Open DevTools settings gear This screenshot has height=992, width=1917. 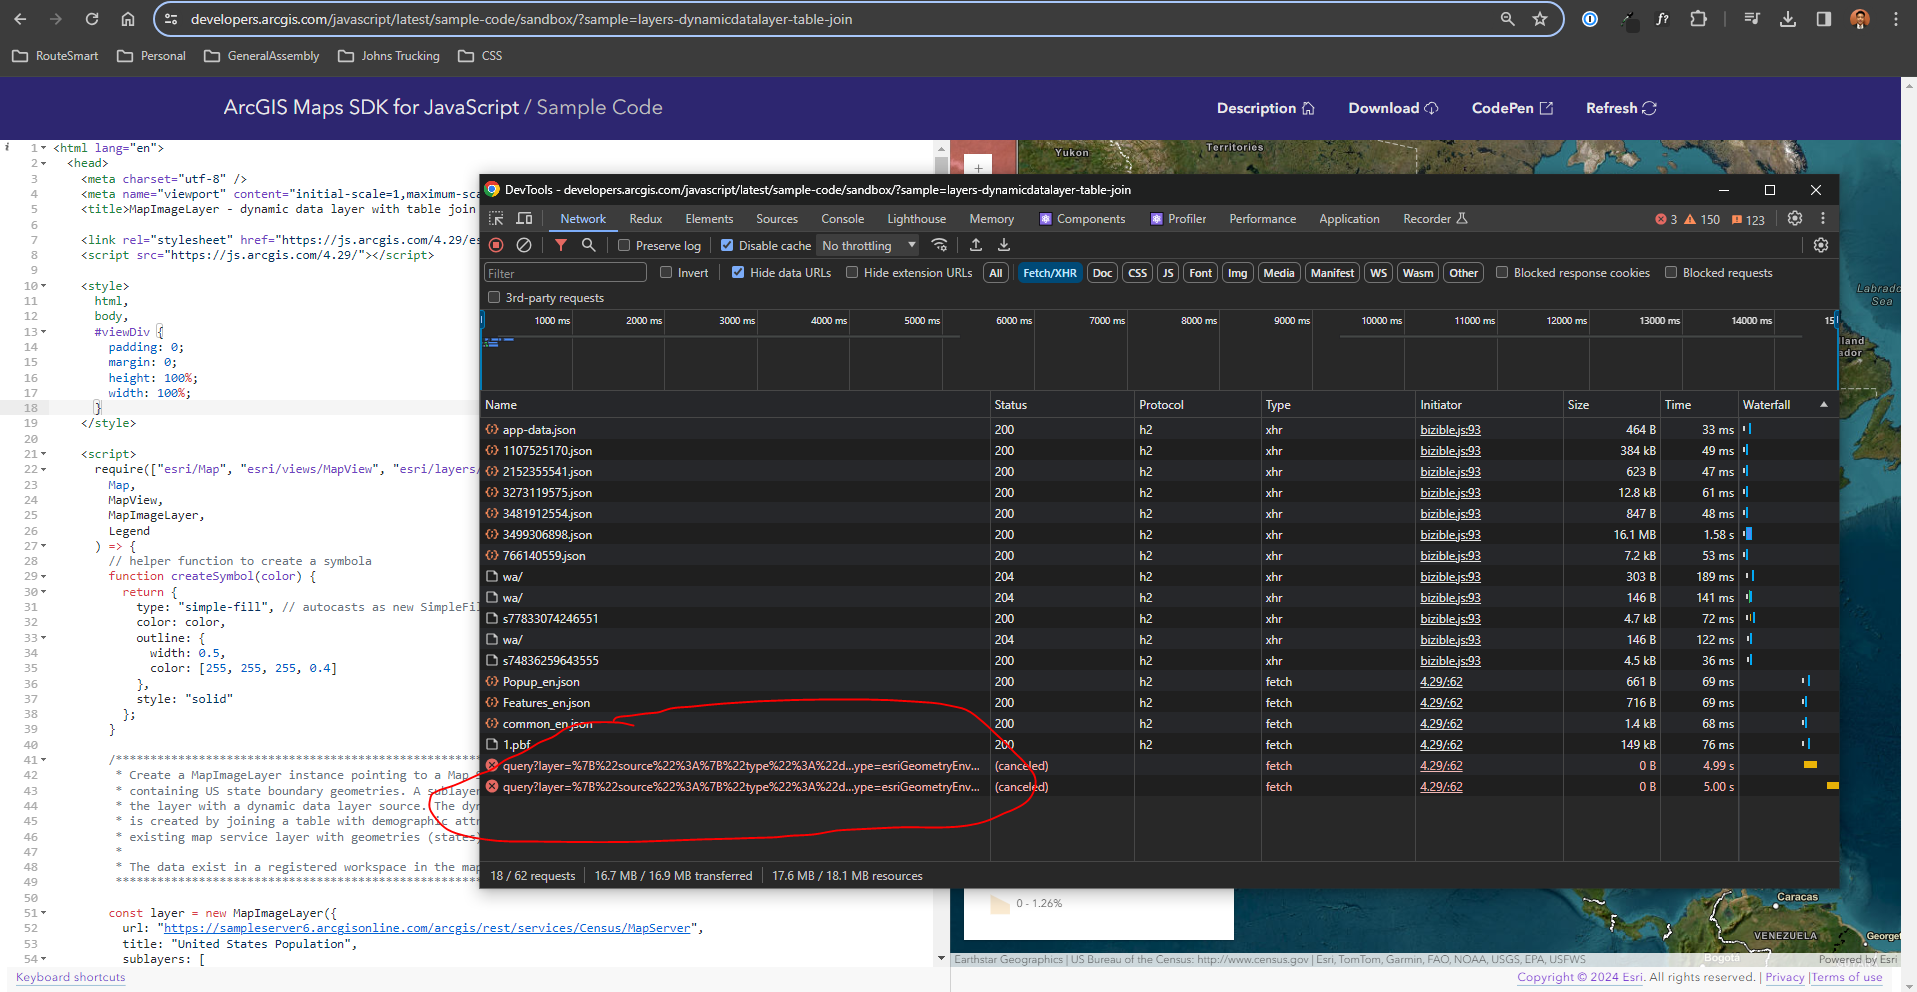[1795, 218]
